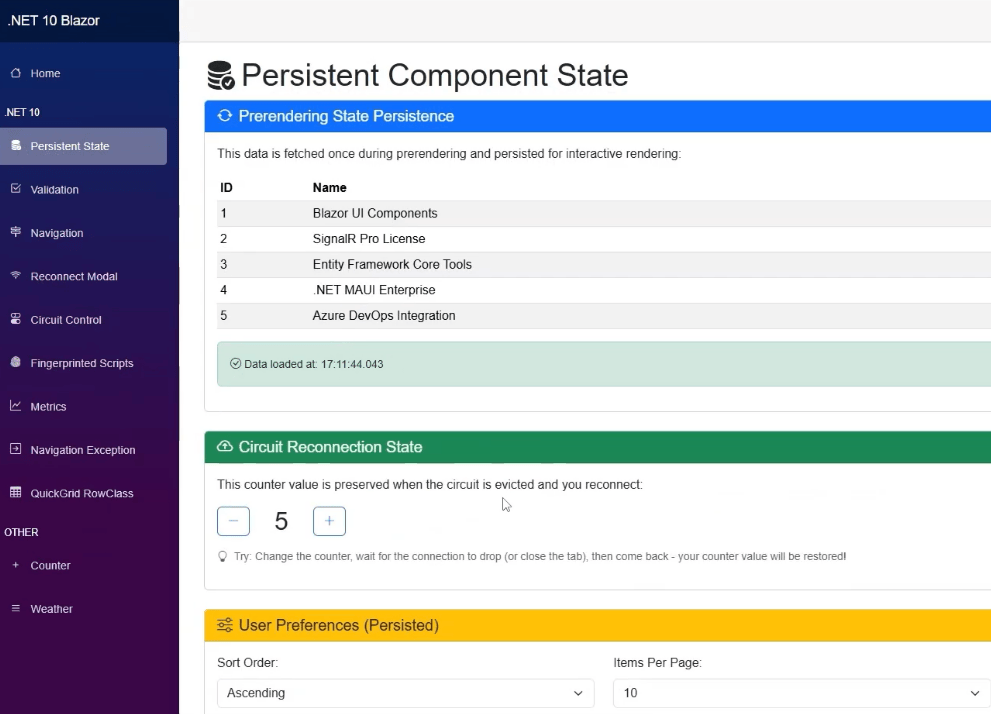
Task: Select the Metrics chart icon in sidebar
Action: [14, 406]
